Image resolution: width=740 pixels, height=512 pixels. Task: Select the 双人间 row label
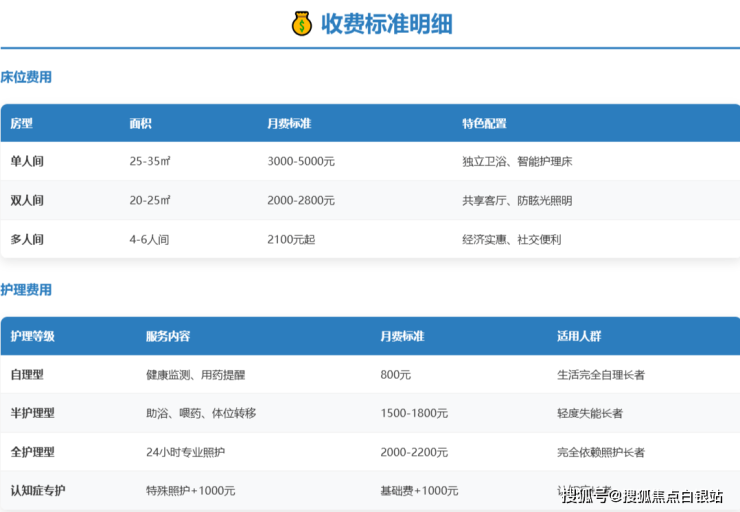pos(28,200)
